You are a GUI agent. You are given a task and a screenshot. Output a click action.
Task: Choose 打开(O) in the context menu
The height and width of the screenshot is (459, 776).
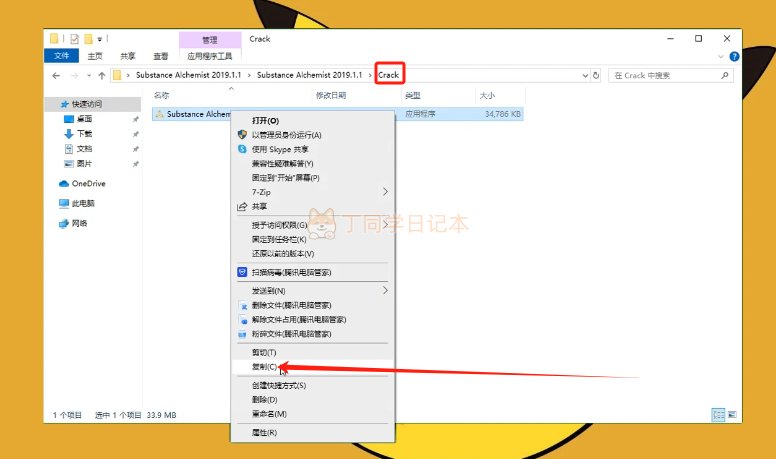click(x=313, y=121)
